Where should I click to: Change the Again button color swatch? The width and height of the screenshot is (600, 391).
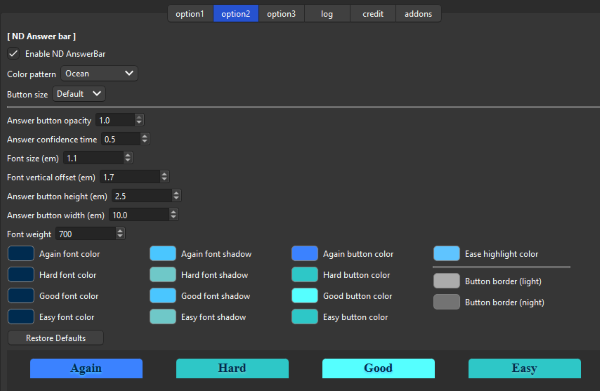pos(305,254)
